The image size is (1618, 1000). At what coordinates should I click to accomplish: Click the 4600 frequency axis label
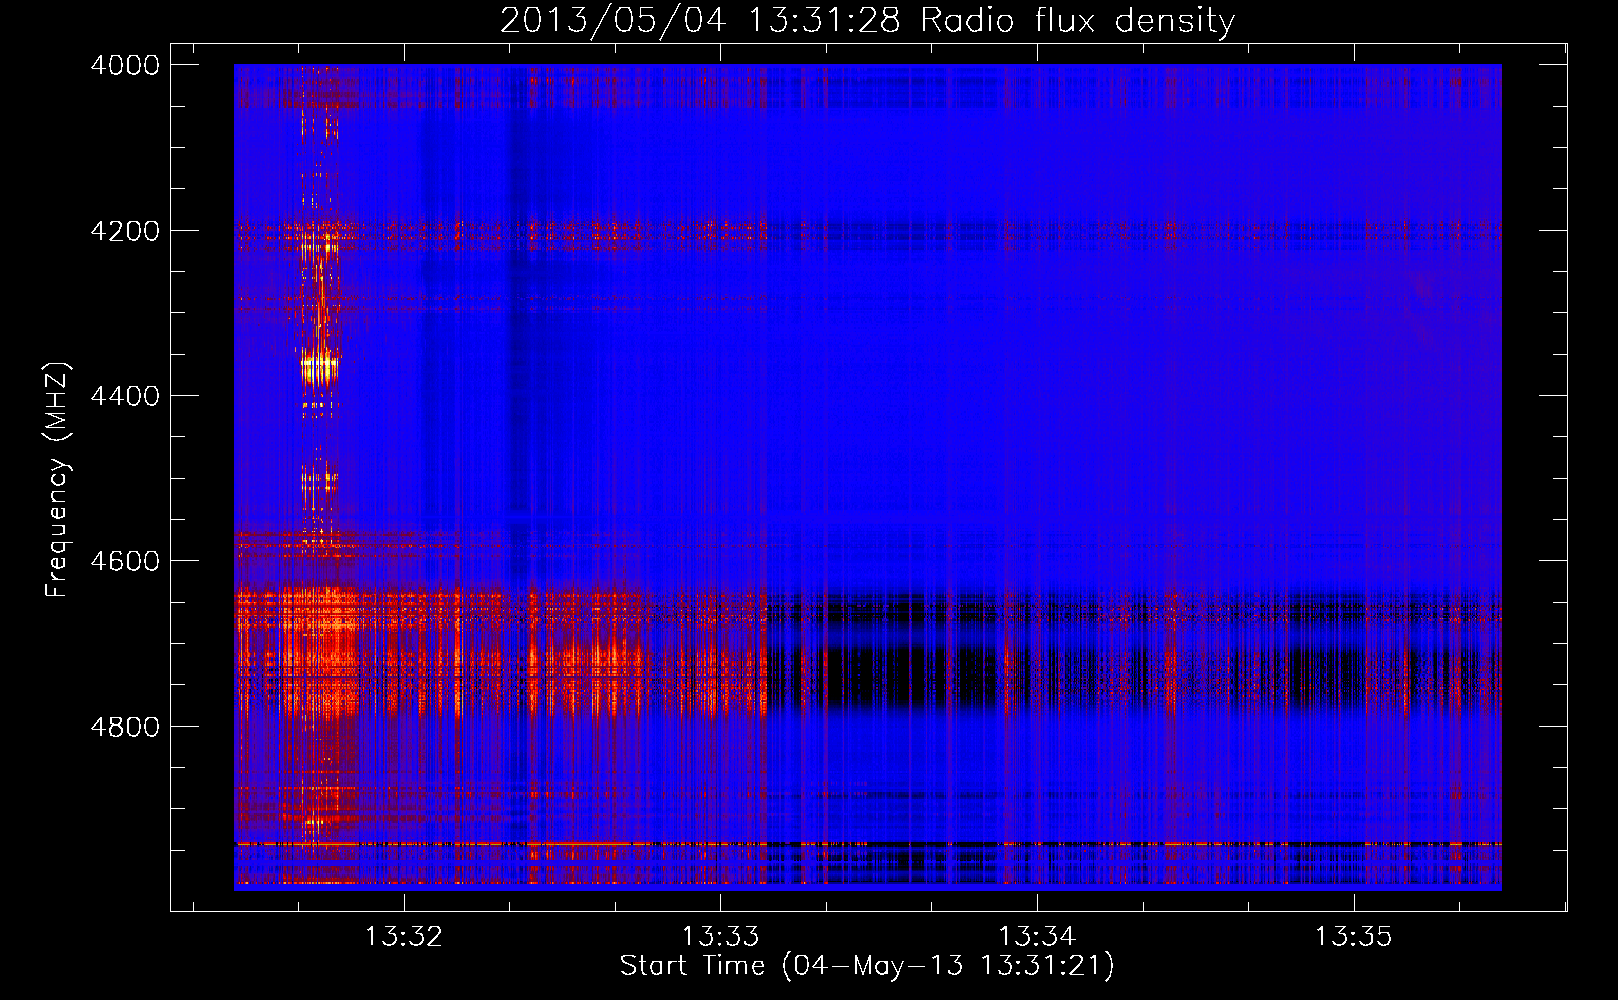point(125,561)
